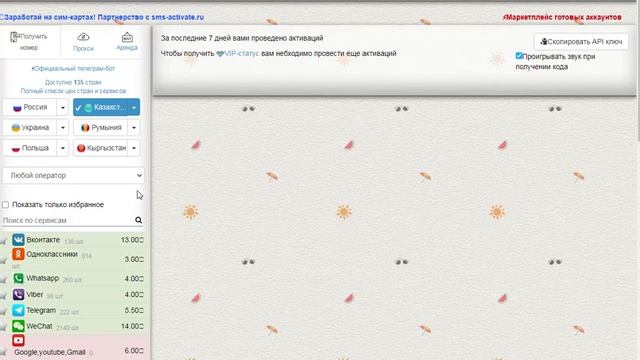This screenshot has width=640, height=360.
Task: Favorite WeChat with its star
Action: click(3, 327)
